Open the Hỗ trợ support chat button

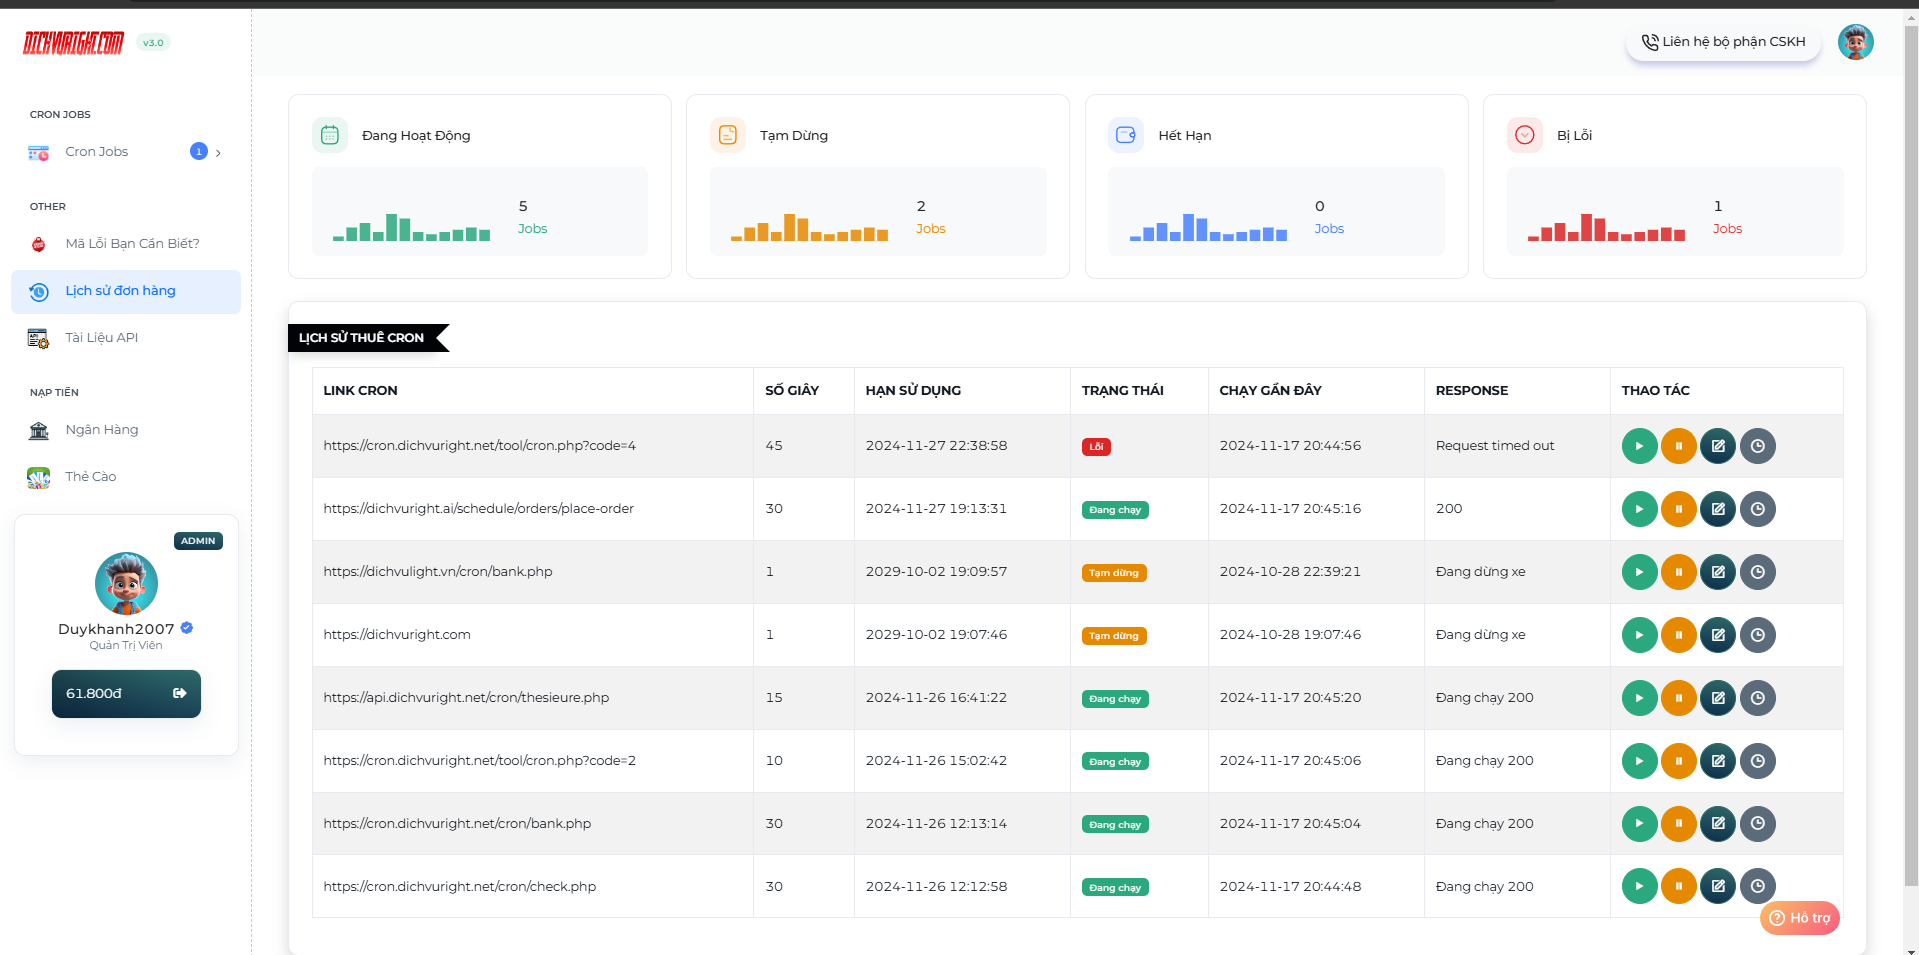pos(1799,918)
